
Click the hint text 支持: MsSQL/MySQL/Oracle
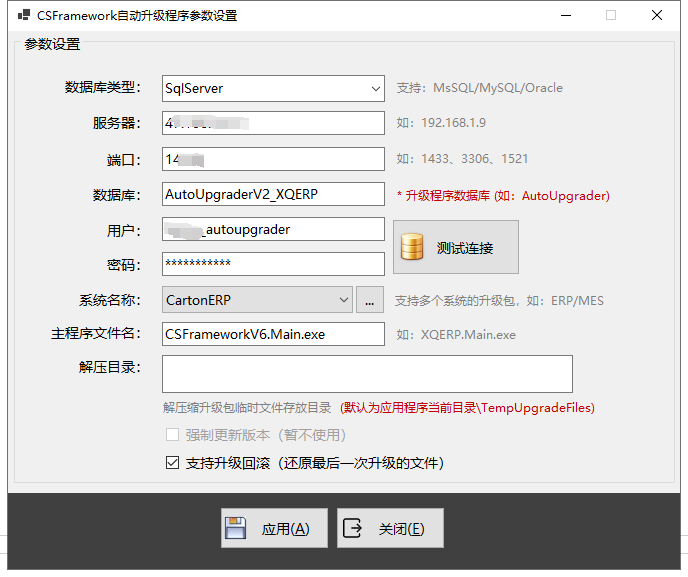click(x=480, y=88)
